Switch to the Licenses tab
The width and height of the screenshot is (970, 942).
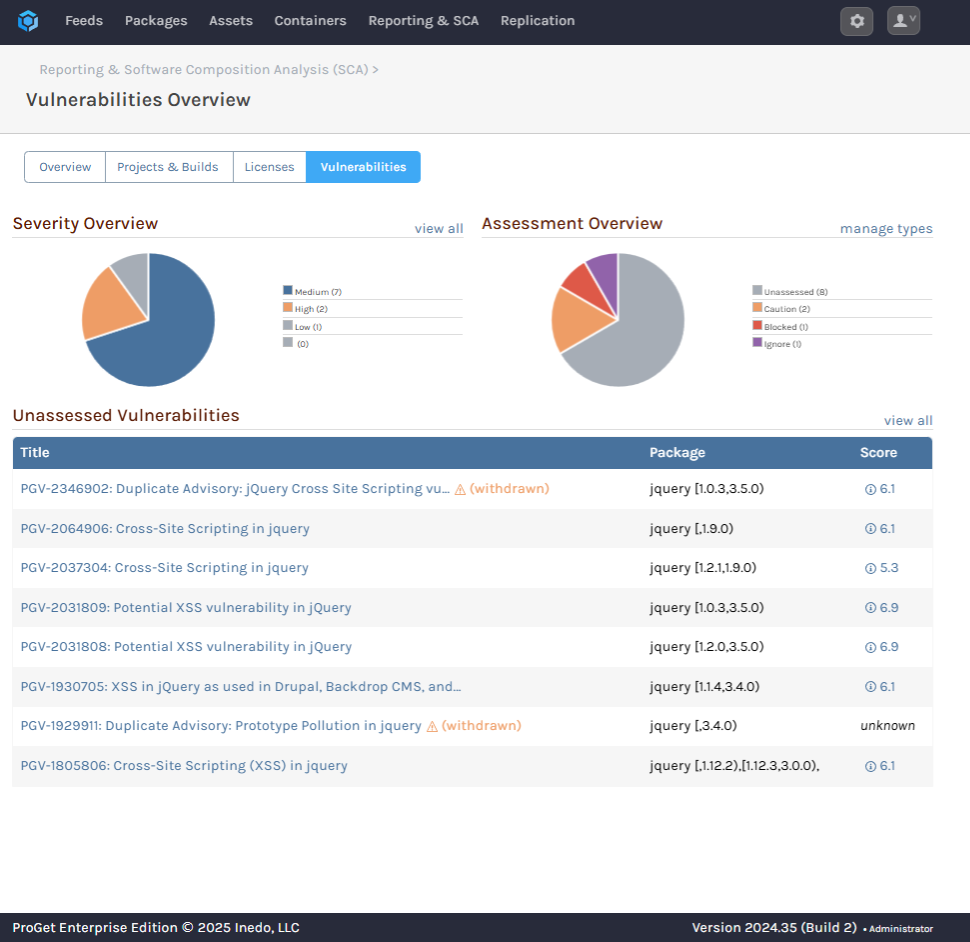click(x=269, y=167)
